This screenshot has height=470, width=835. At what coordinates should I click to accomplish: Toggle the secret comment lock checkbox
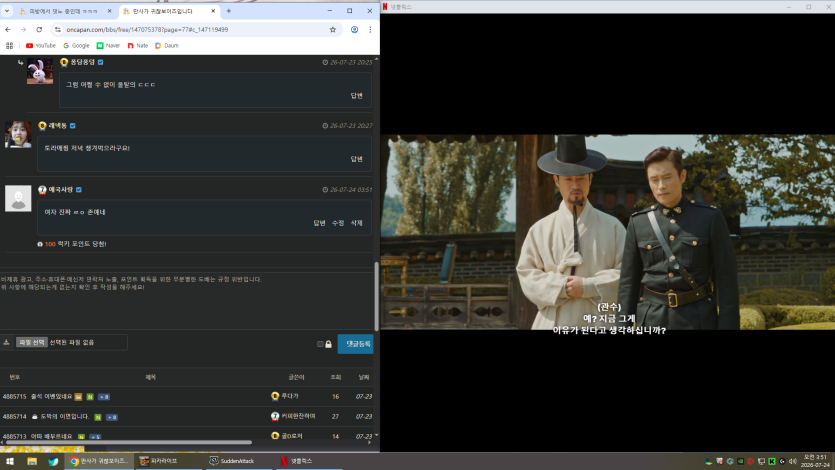[x=320, y=344]
